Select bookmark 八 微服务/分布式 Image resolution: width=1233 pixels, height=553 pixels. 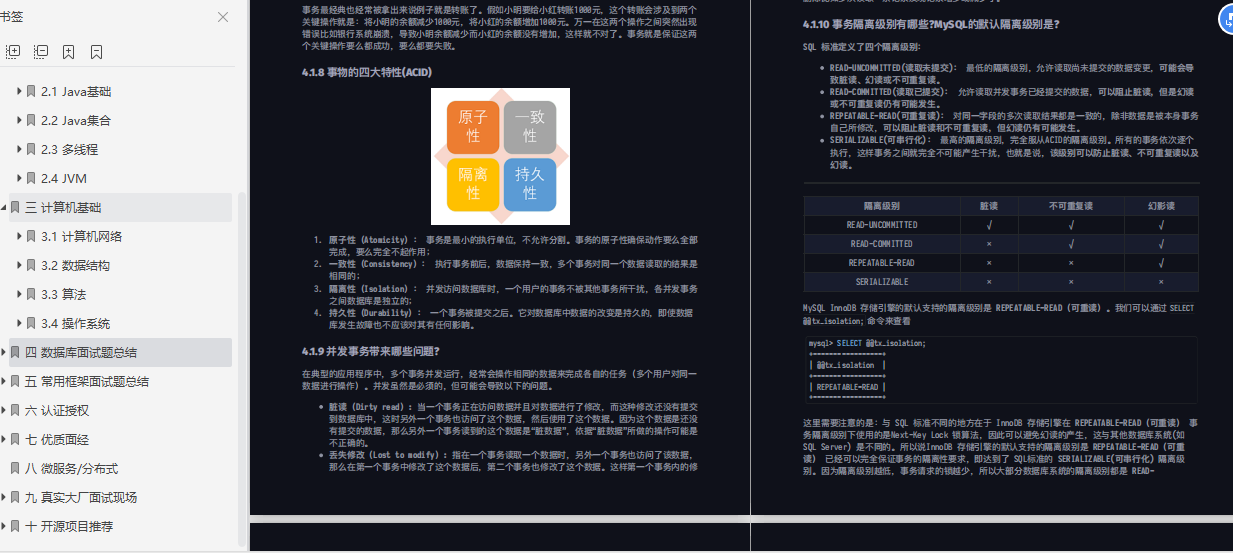click(x=71, y=468)
